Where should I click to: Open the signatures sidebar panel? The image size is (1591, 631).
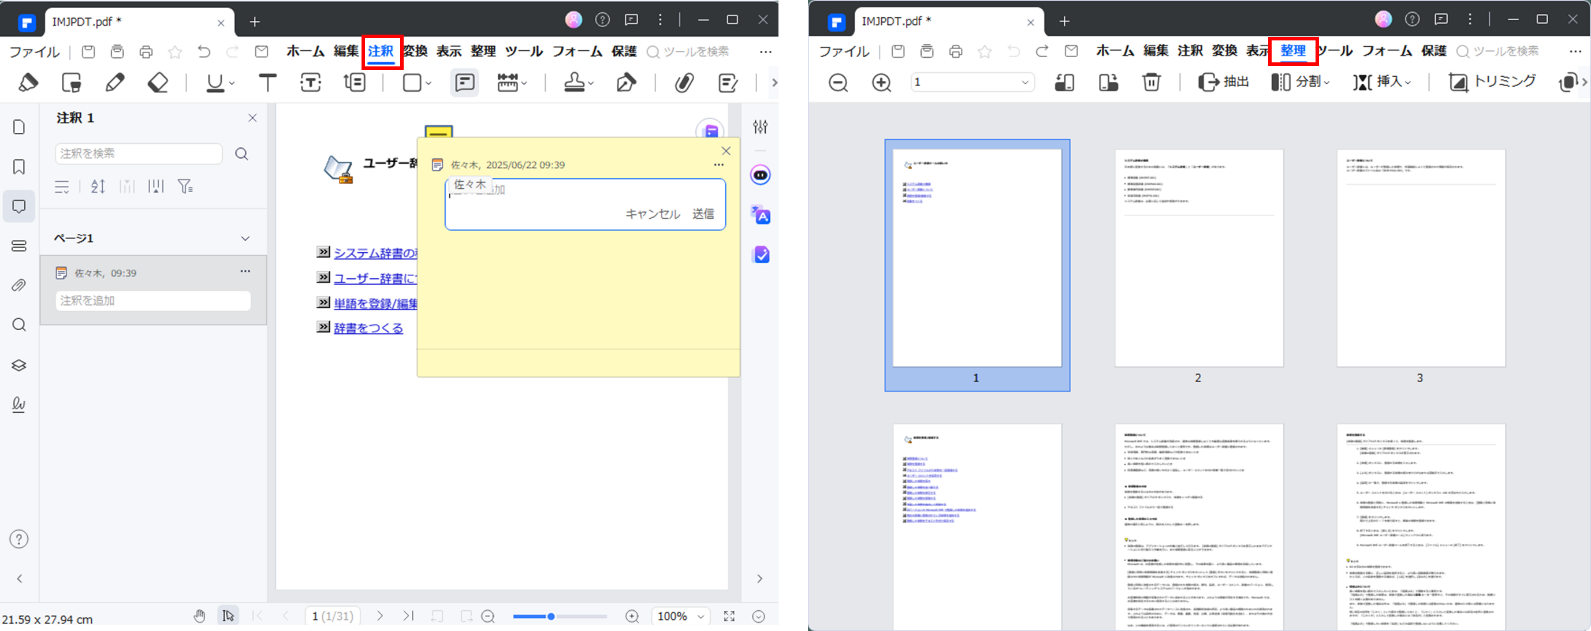click(x=19, y=405)
